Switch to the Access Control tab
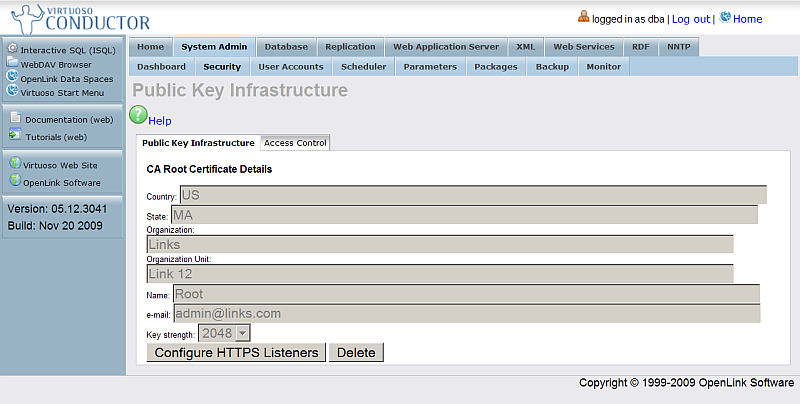 (295, 143)
